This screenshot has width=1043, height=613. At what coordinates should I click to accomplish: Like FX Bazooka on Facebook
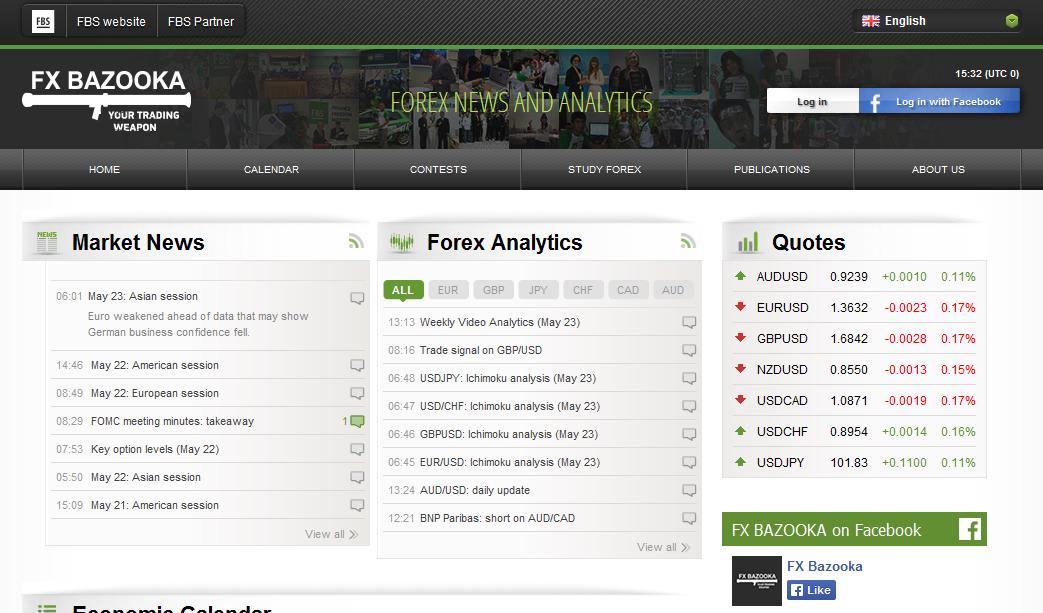[812, 590]
